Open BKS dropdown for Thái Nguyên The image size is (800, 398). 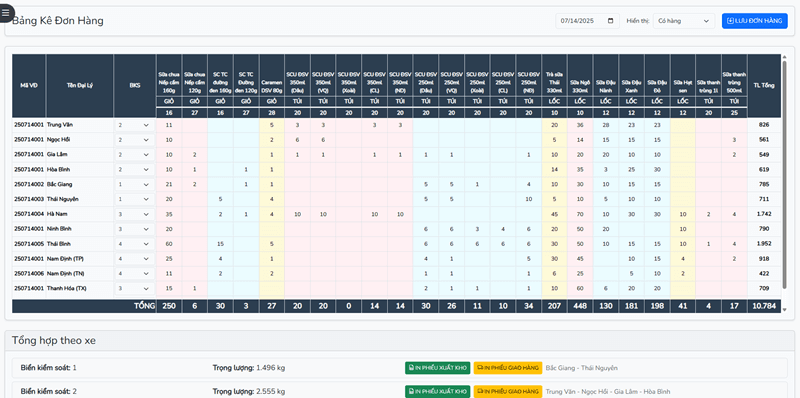[134, 199]
